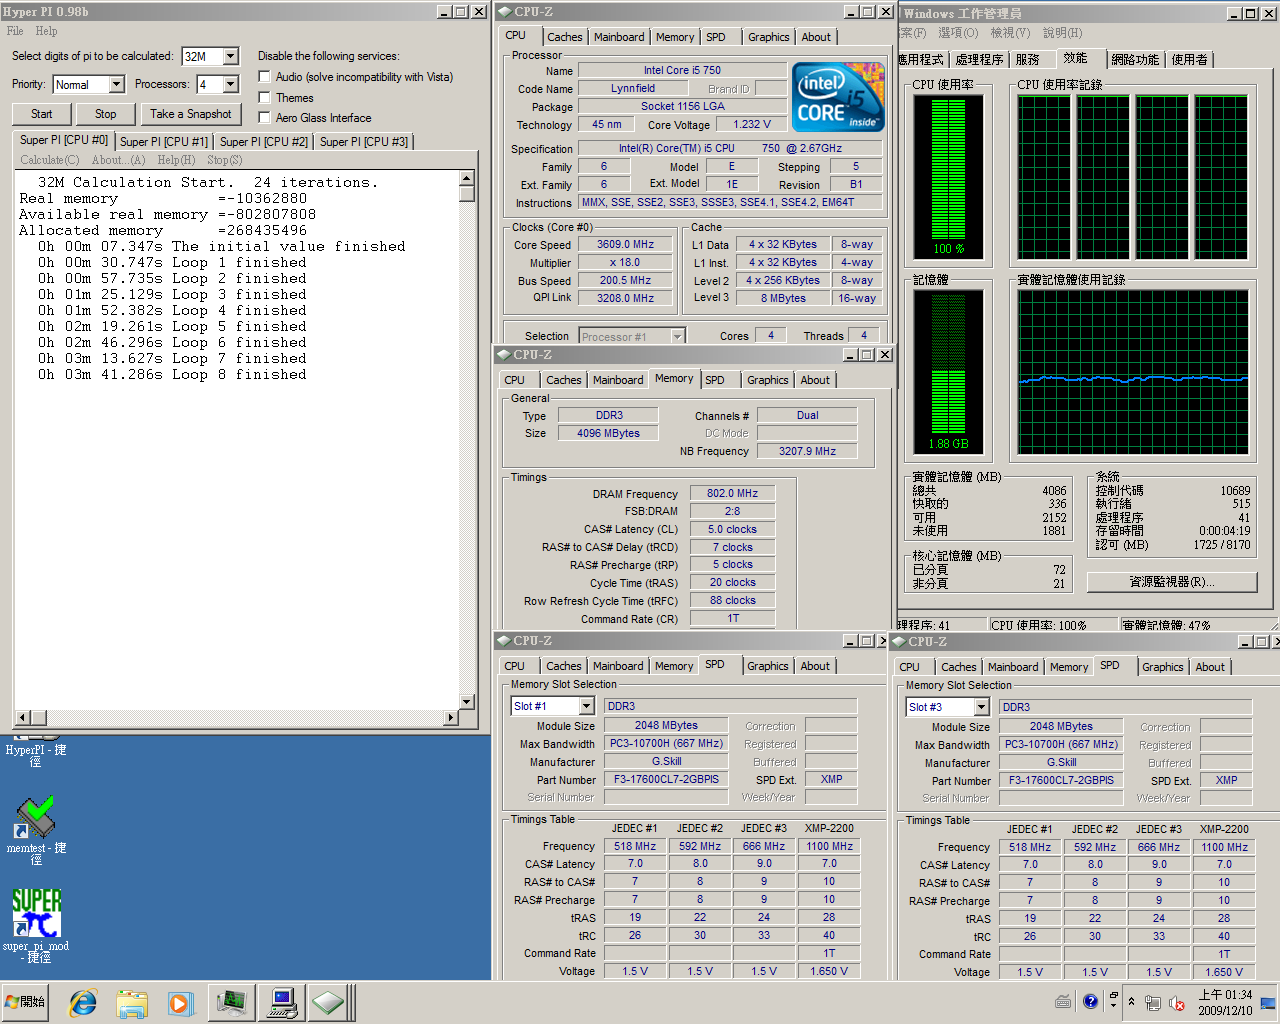Switch to the Super PI [CPU #2] tab

(264, 142)
